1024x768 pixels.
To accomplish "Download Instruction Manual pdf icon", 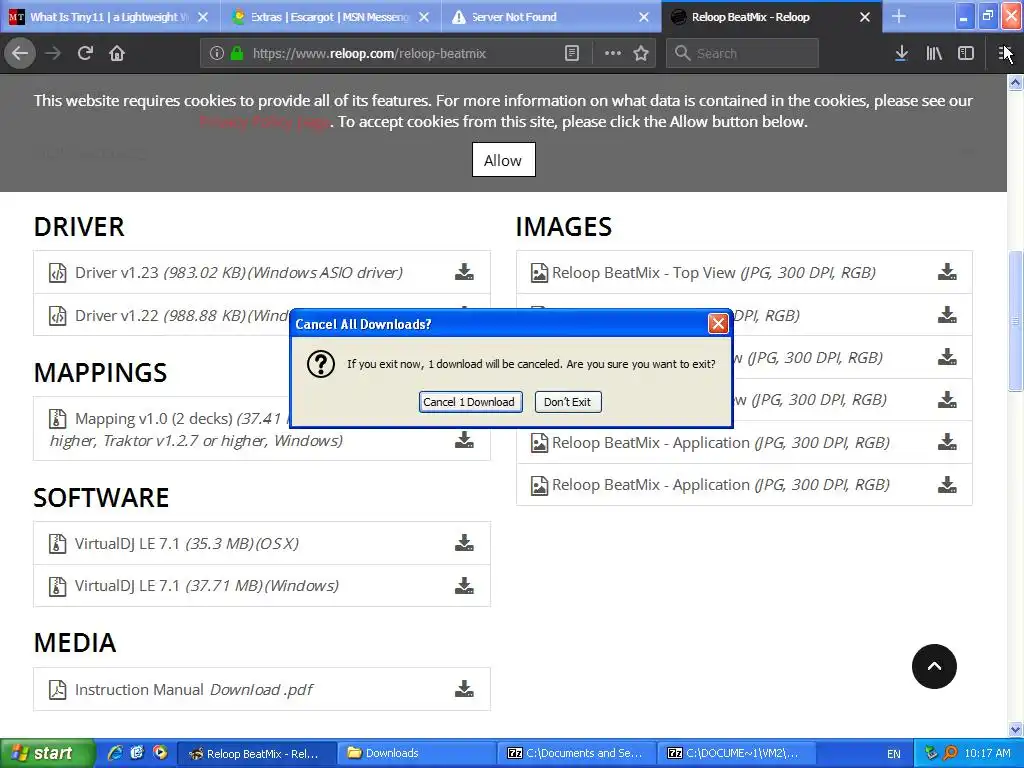I will point(464,689).
